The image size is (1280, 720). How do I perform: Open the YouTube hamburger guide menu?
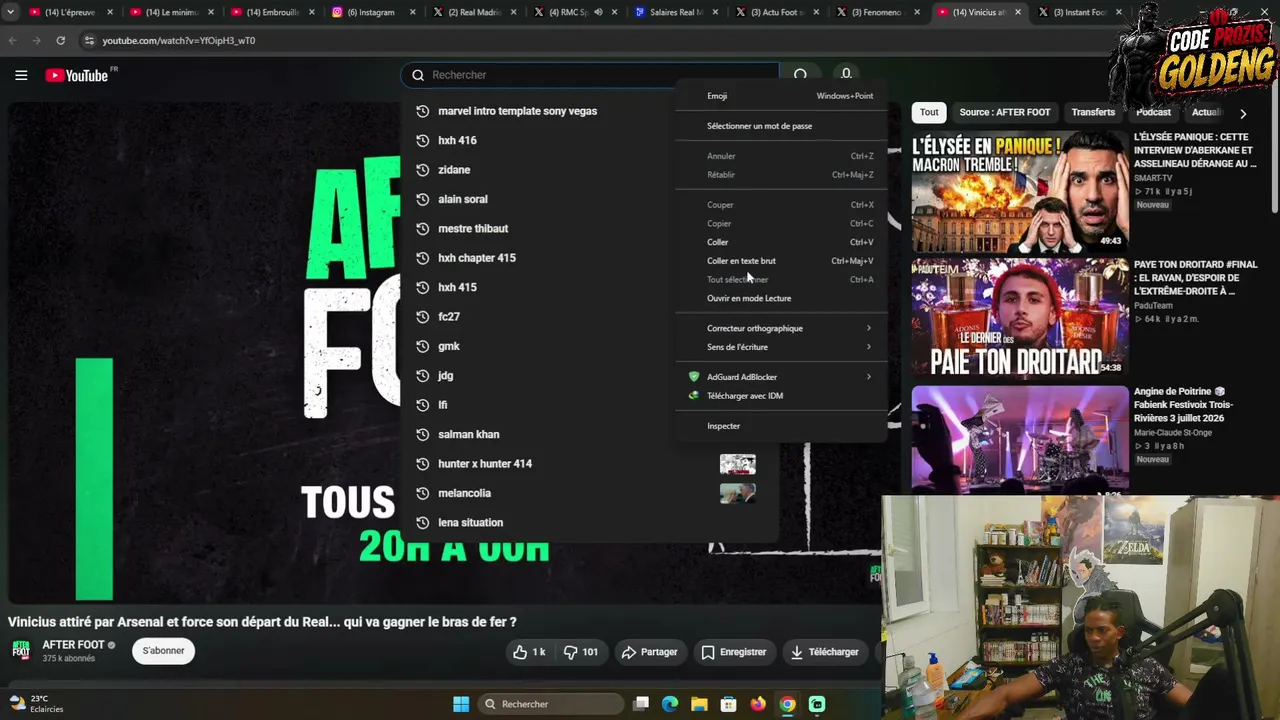coord(21,75)
